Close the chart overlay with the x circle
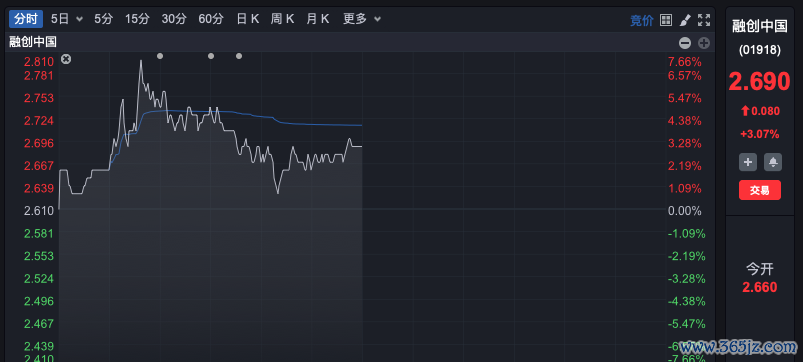 coord(66,59)
